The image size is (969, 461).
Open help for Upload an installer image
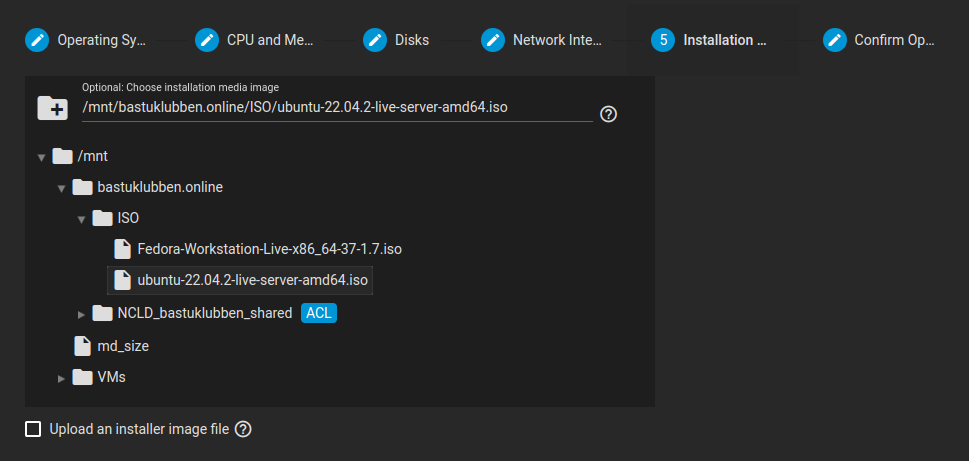point(243,429)
